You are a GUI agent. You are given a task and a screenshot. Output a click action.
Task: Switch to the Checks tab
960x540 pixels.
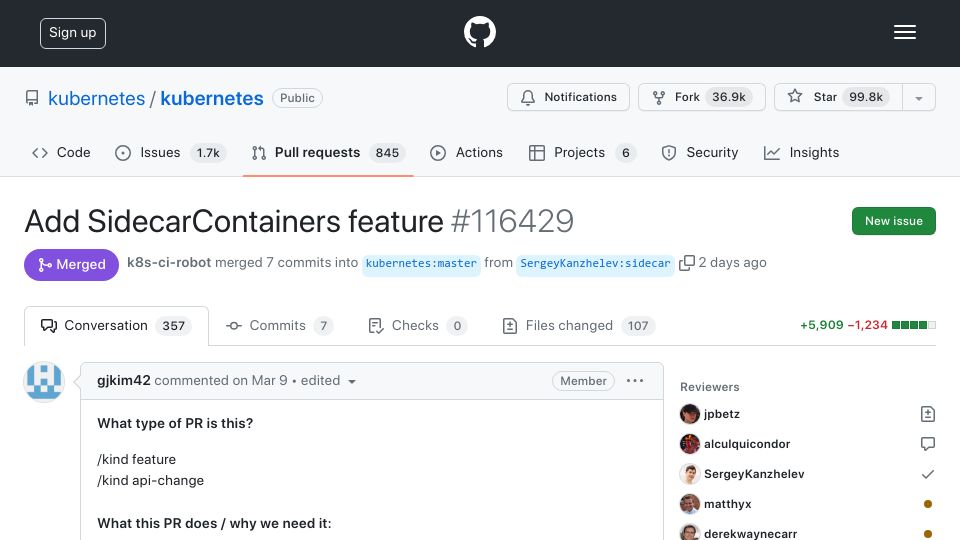[x=418, y=326]
